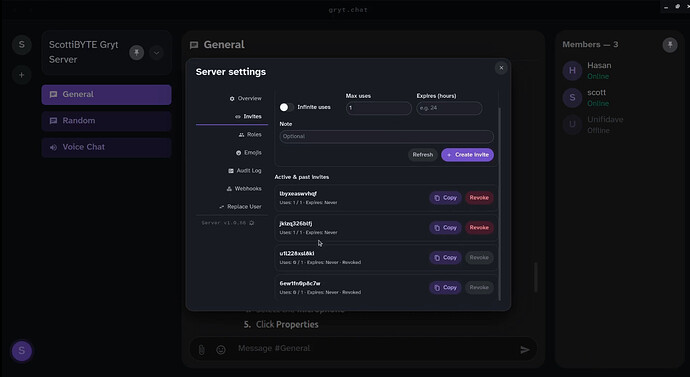690x377 pixels.
Task: Click the Refresh button
Action: pos(422,155)
